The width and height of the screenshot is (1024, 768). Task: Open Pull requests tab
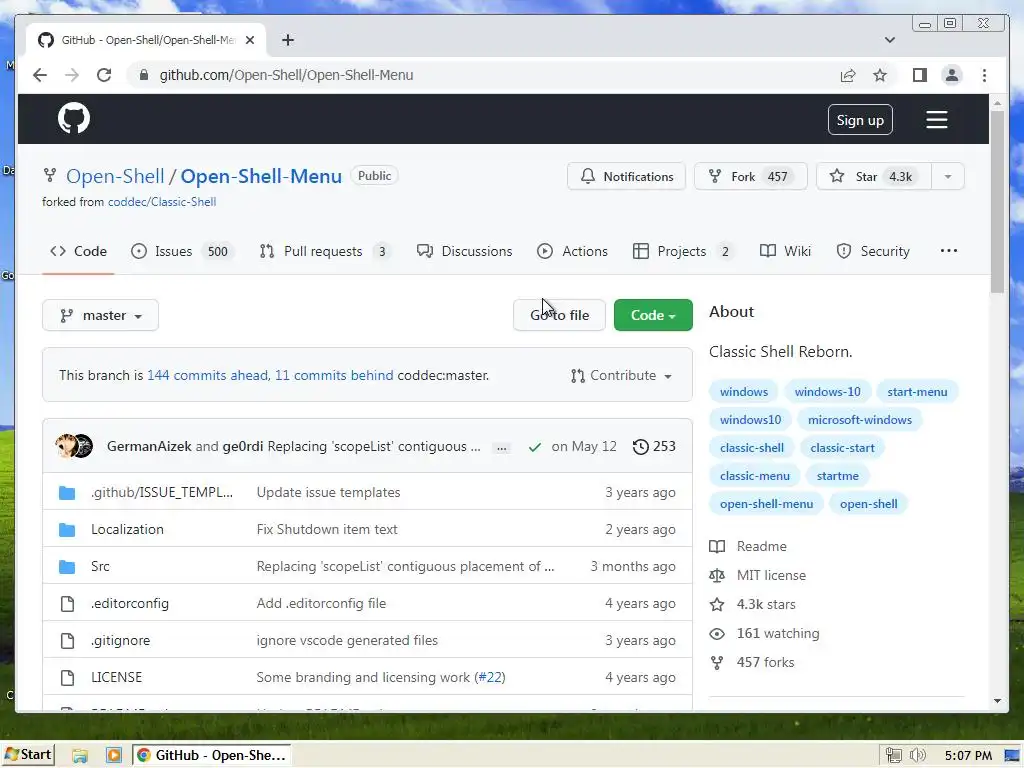click(x=325, y=251)
